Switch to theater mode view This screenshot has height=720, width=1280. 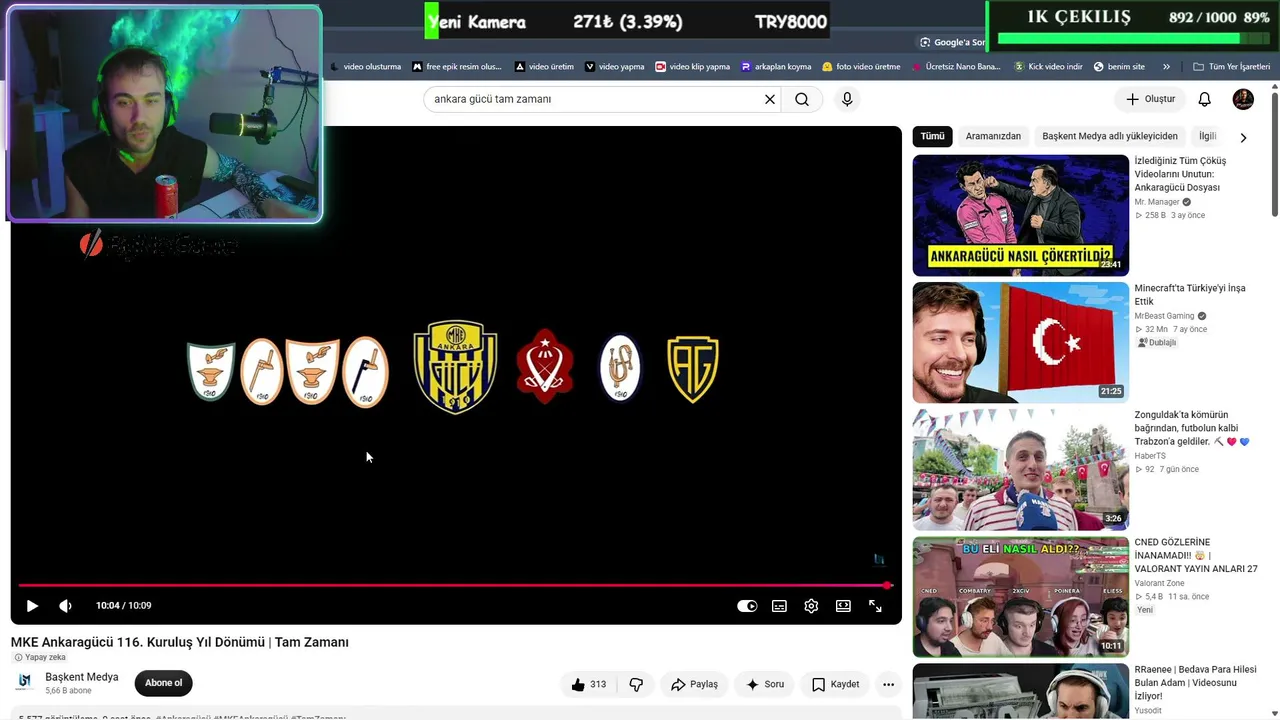click(x=843, y=606)
